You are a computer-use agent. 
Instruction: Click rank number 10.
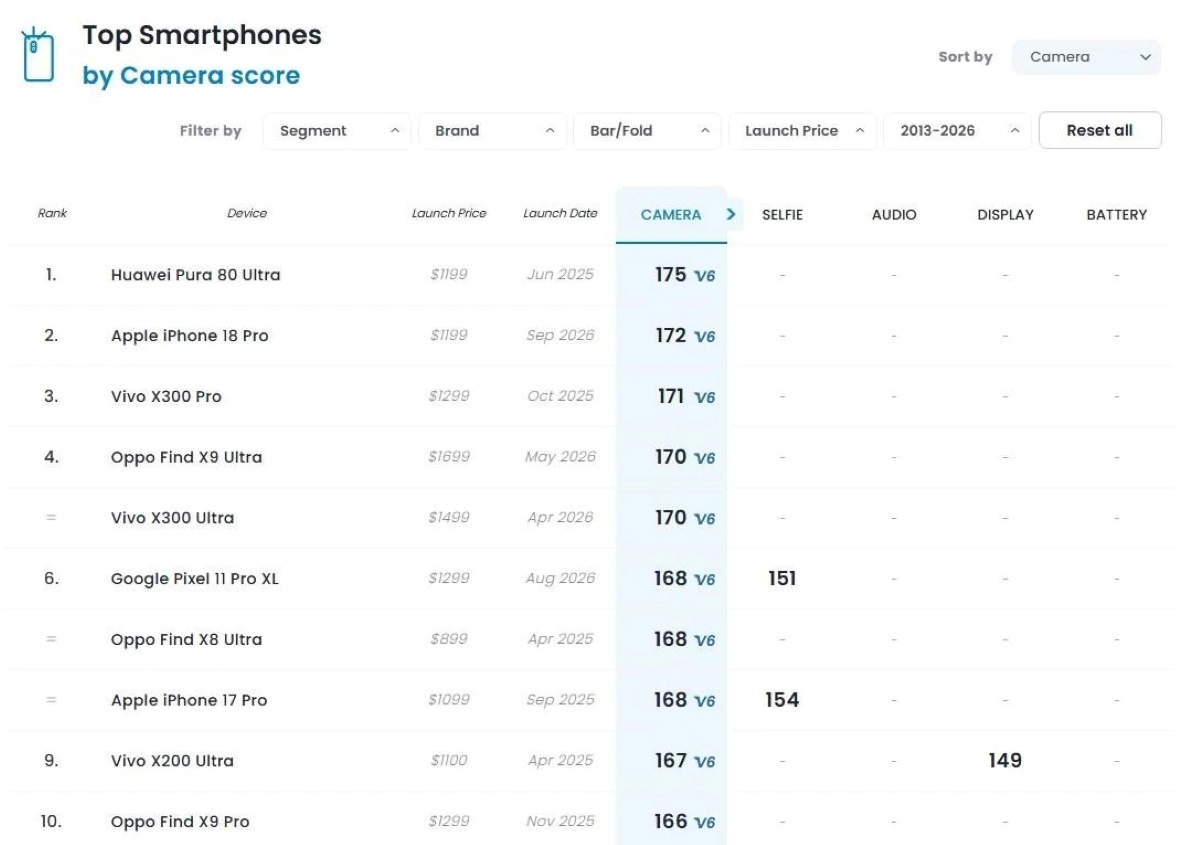(x=51, y=822)
